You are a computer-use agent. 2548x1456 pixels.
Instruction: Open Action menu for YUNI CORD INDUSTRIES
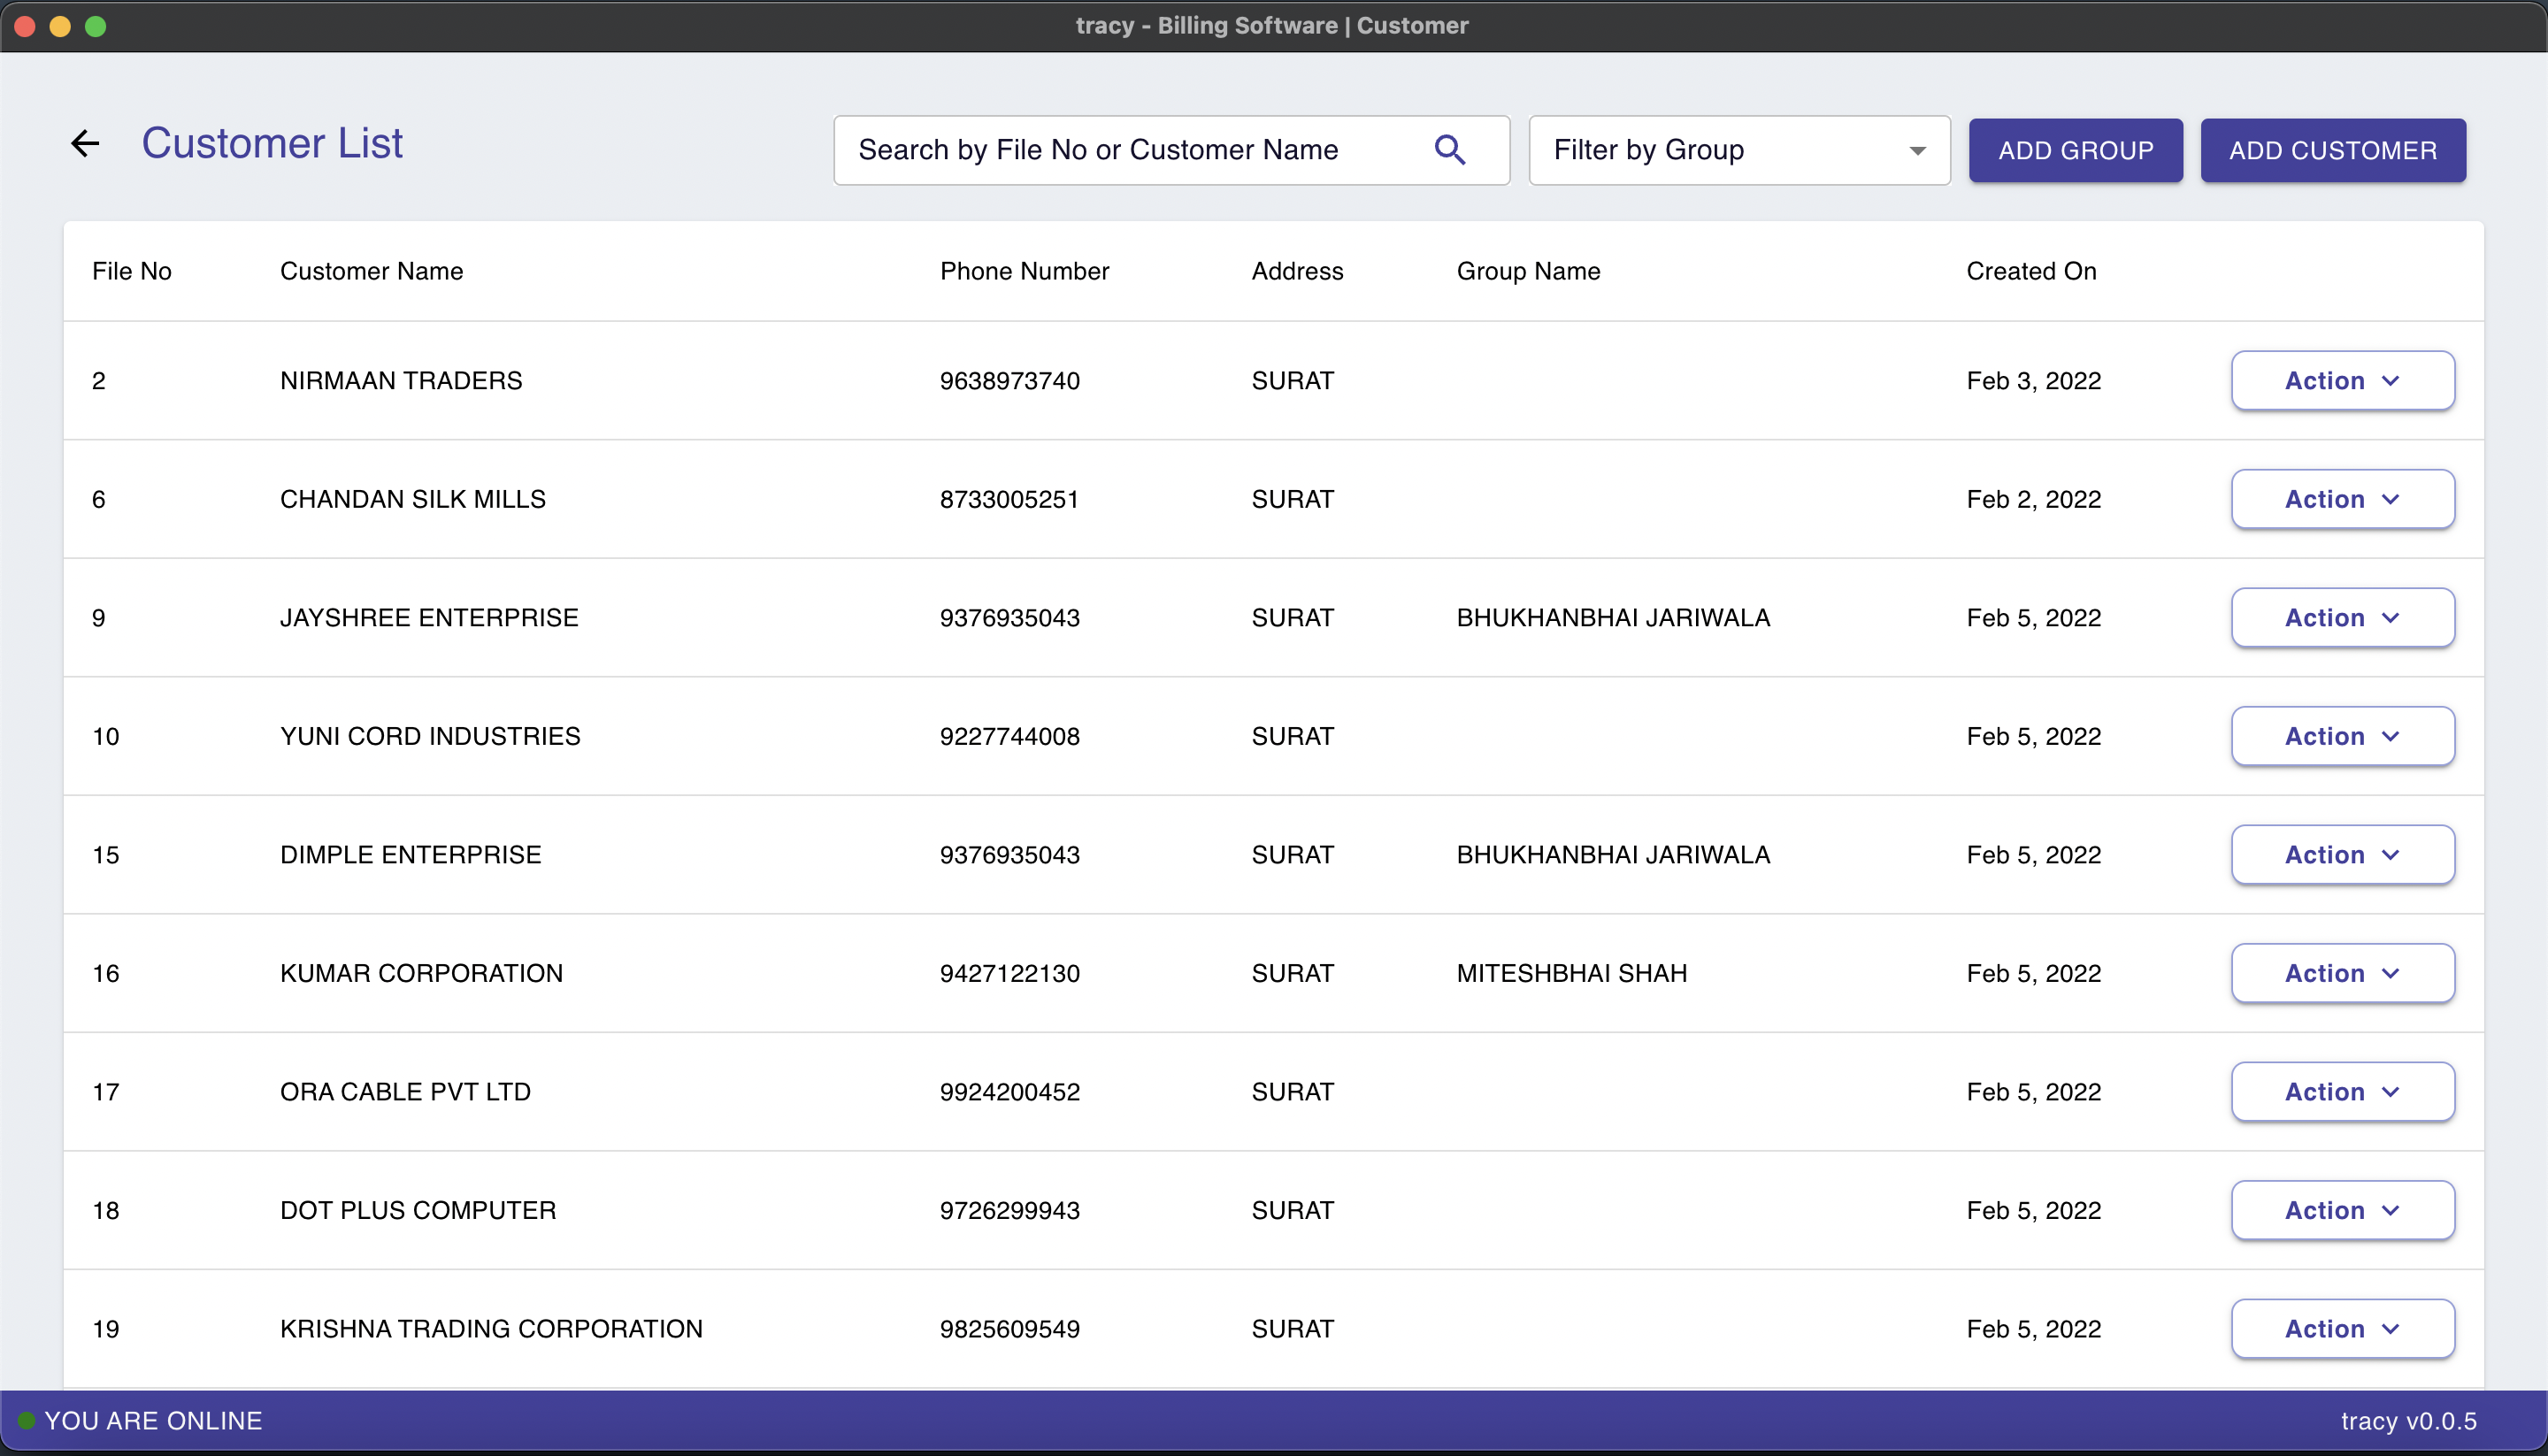[x=2342, y=736]
